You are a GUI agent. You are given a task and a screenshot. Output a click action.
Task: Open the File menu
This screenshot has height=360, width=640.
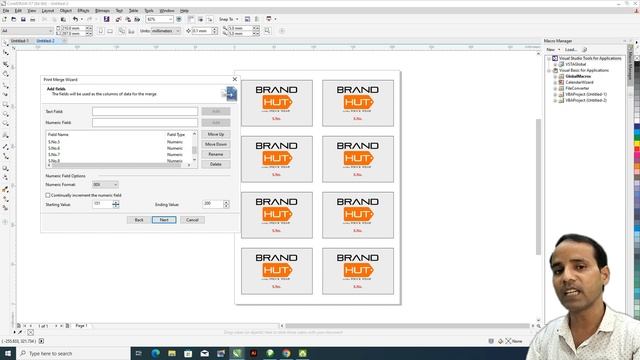click(x=6, y=11)
